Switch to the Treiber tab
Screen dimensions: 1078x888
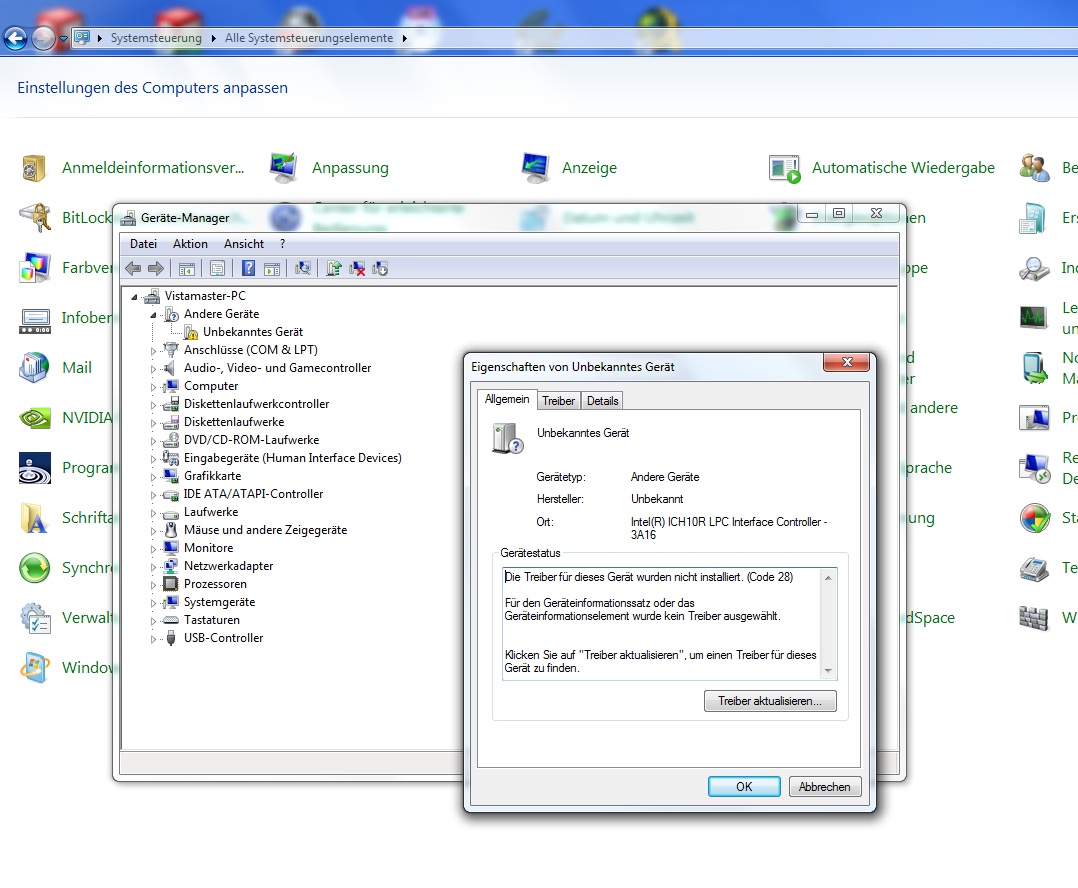tap(558, 401)
